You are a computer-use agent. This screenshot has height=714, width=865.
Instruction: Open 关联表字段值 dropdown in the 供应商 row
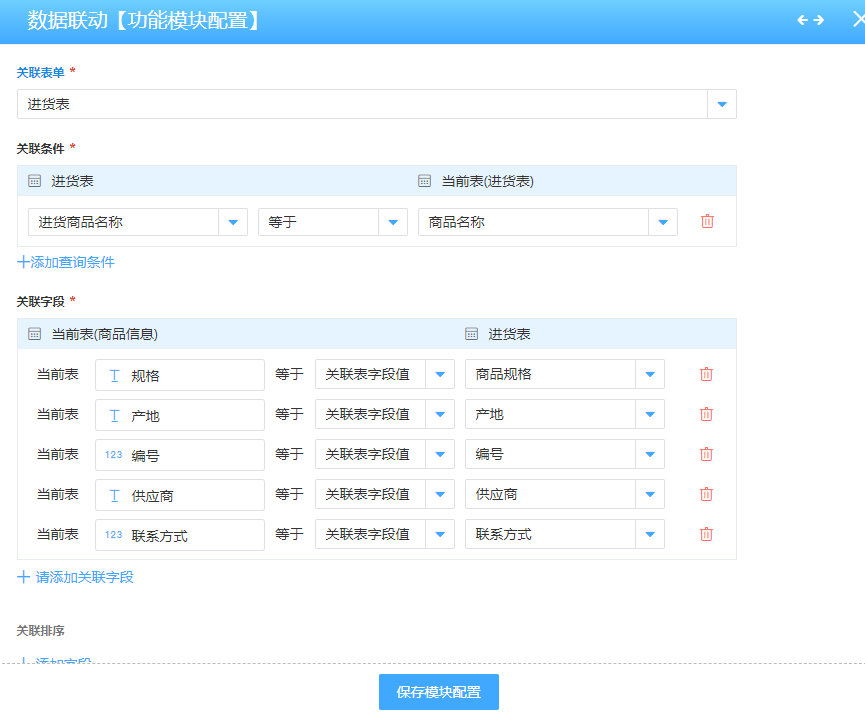[440, 494]
